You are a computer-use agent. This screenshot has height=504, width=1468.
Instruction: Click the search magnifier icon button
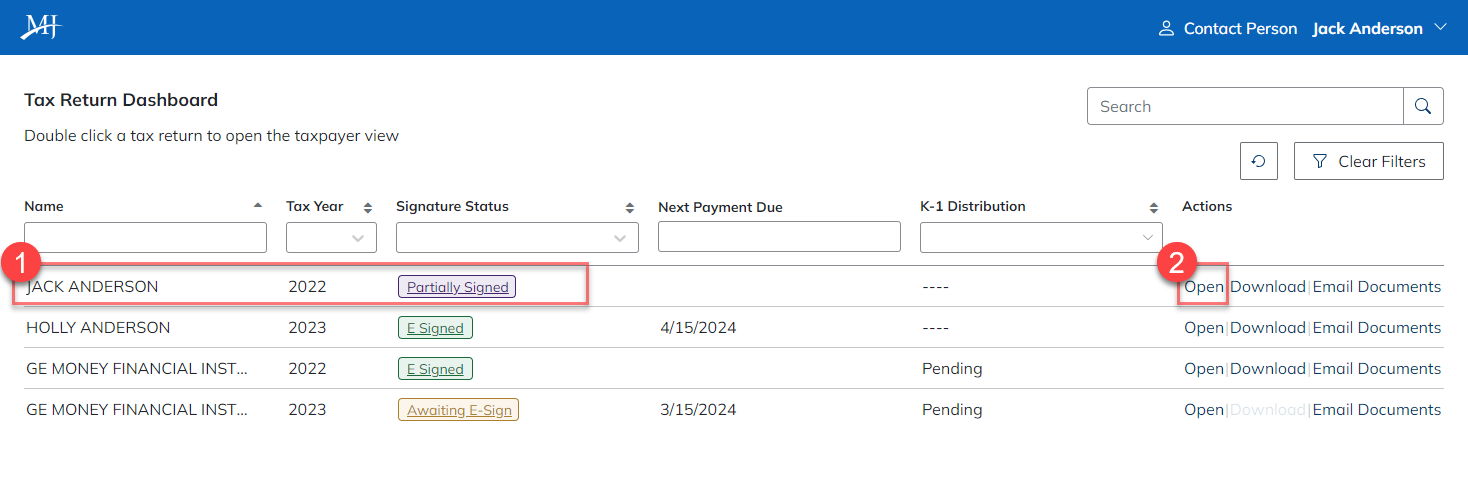[1423, 106]
